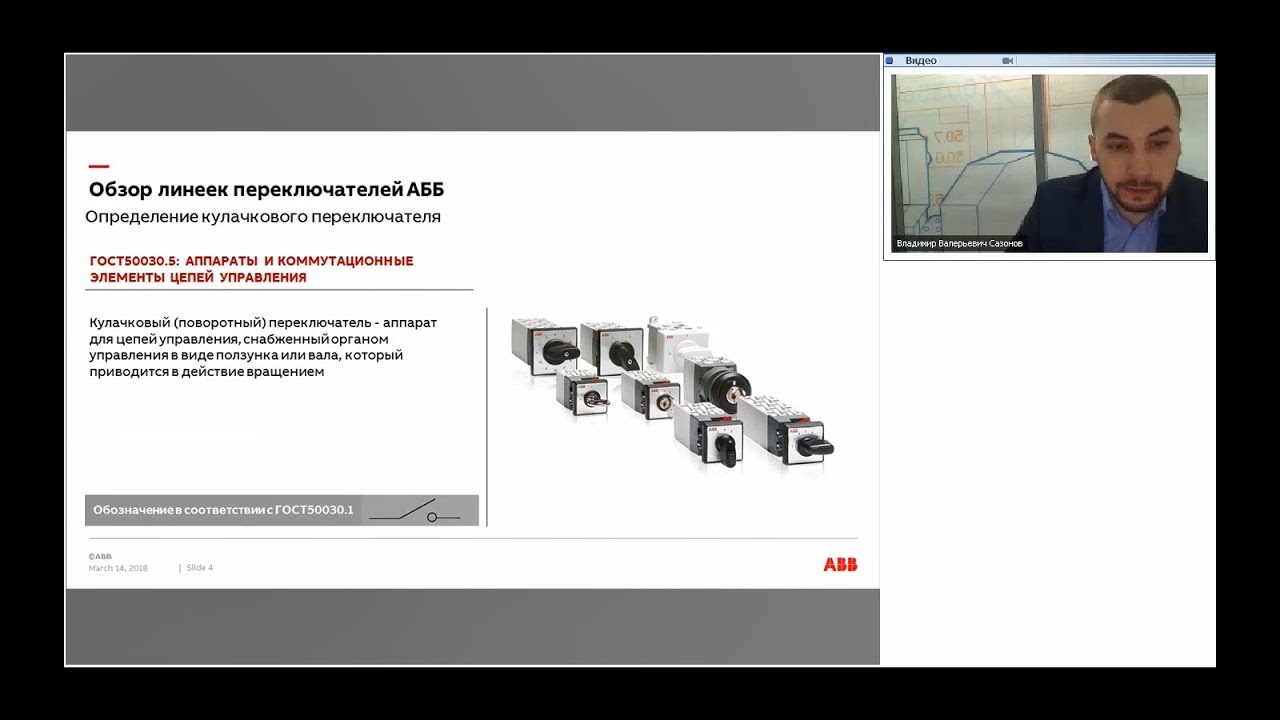
Task: Open the presenter webcam video feed
Action: (1049, 163)
